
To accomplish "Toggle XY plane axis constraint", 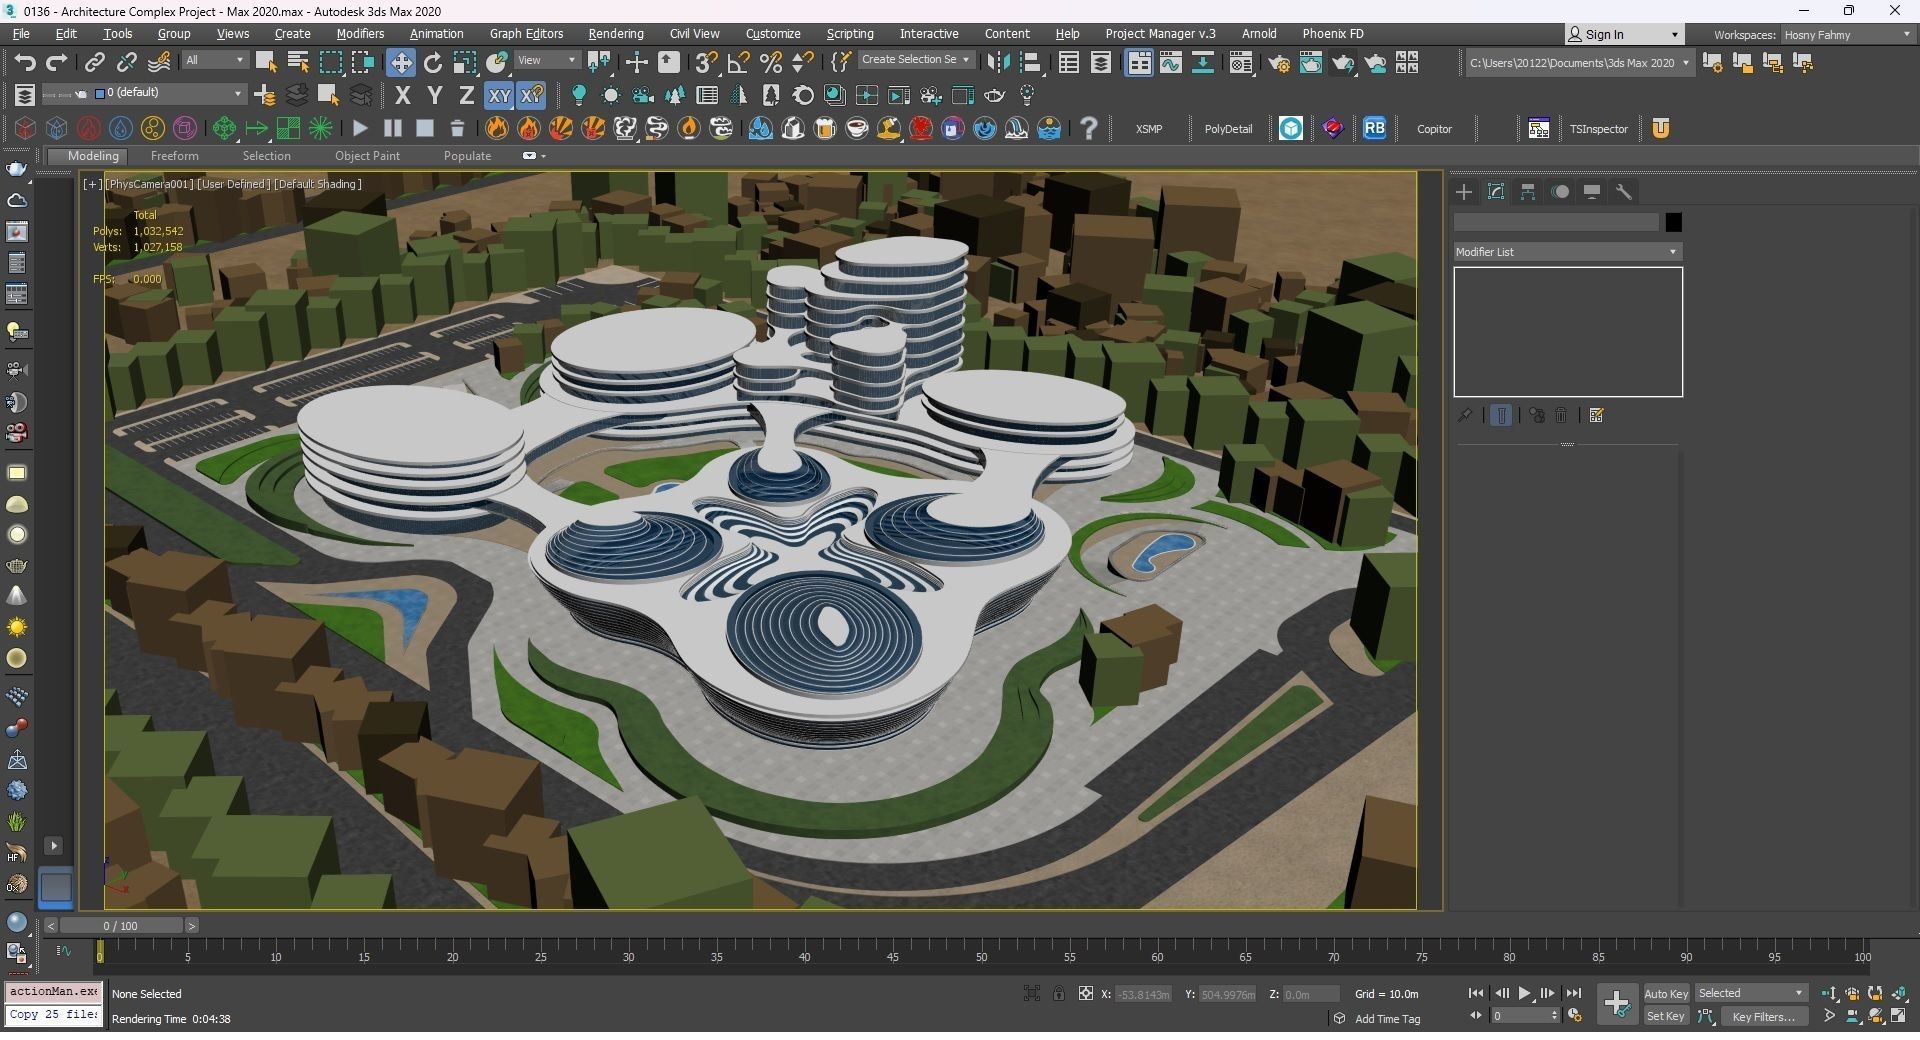I will [498, 95].
